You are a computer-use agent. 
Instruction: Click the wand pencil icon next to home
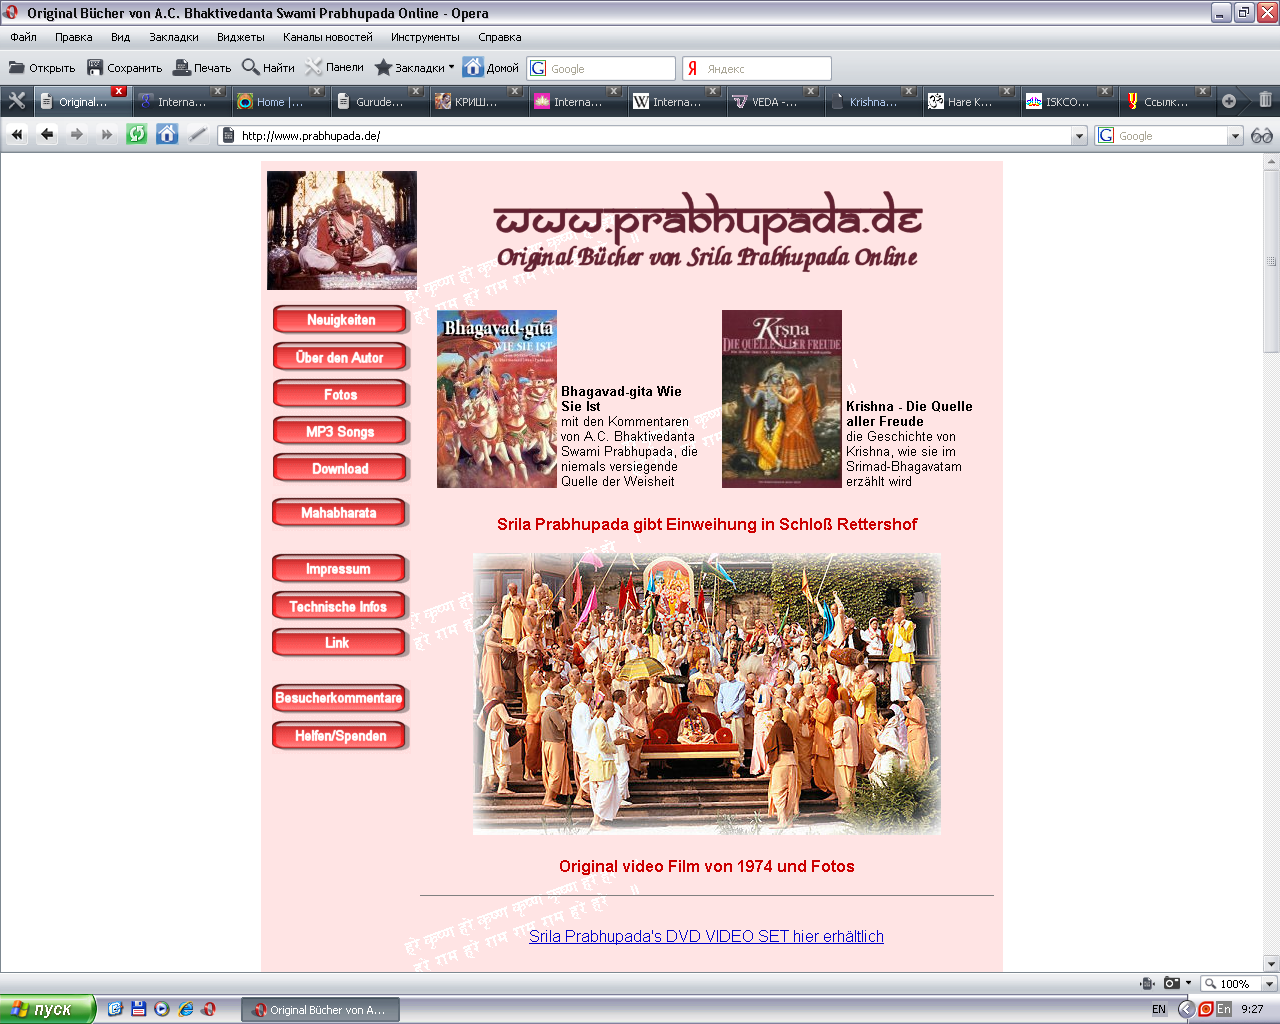tap(198, 134)
